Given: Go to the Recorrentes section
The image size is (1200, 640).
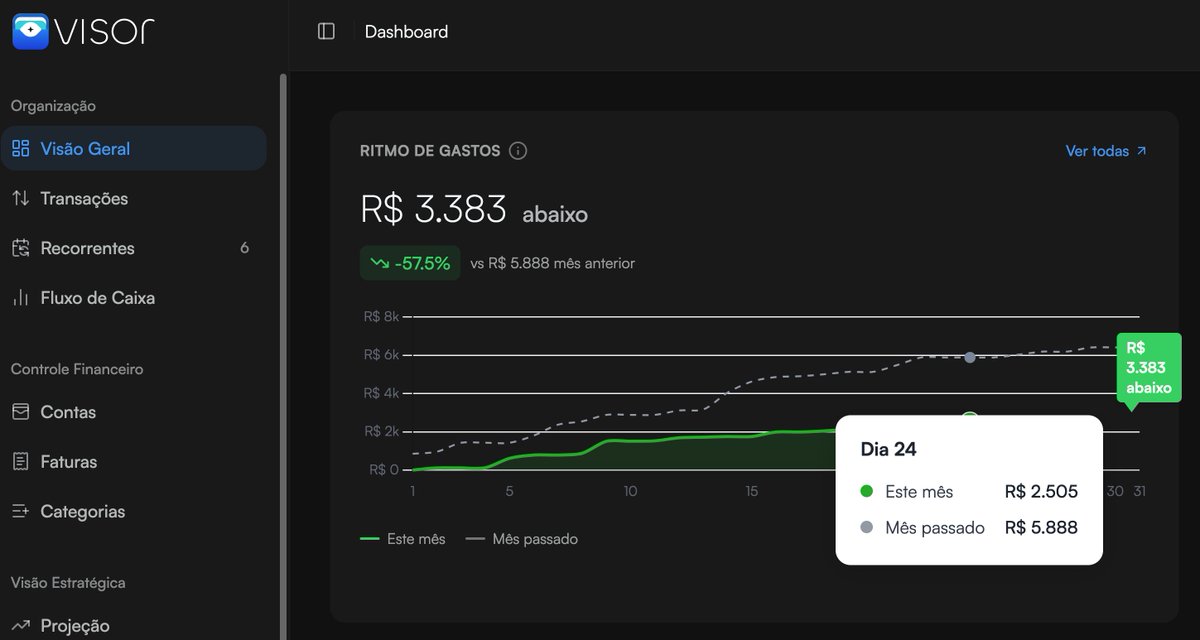Looking at the screenshot, I should click(x=134, y=248).
